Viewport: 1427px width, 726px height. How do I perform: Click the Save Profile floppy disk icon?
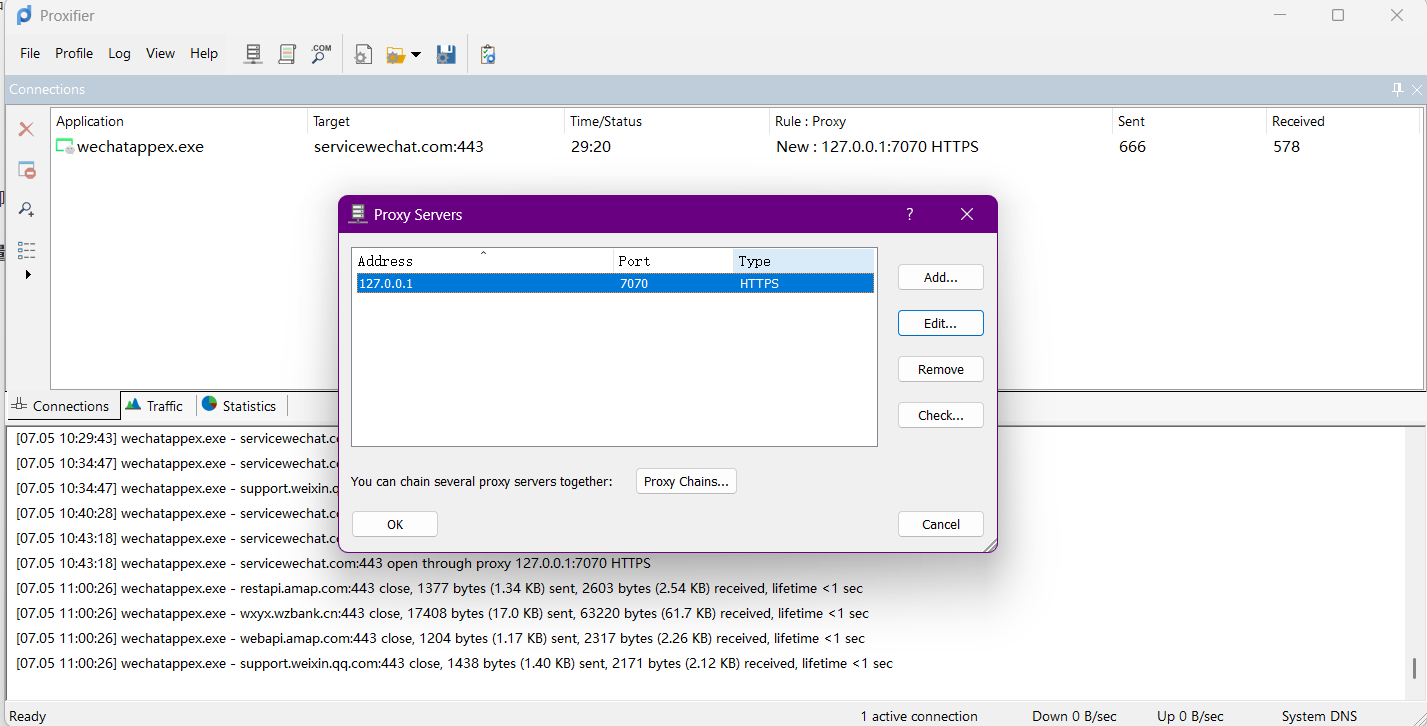pyautogui.click(x=446, y=54)
